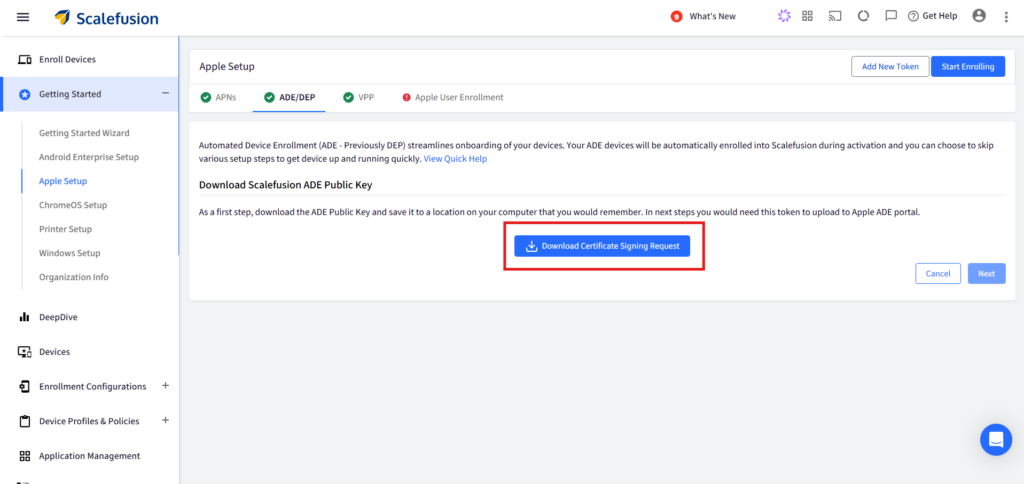Expand Enrollment Configurations section
Image resolution: width=1024 pixels, height=484 pixels.
(165, 385)
